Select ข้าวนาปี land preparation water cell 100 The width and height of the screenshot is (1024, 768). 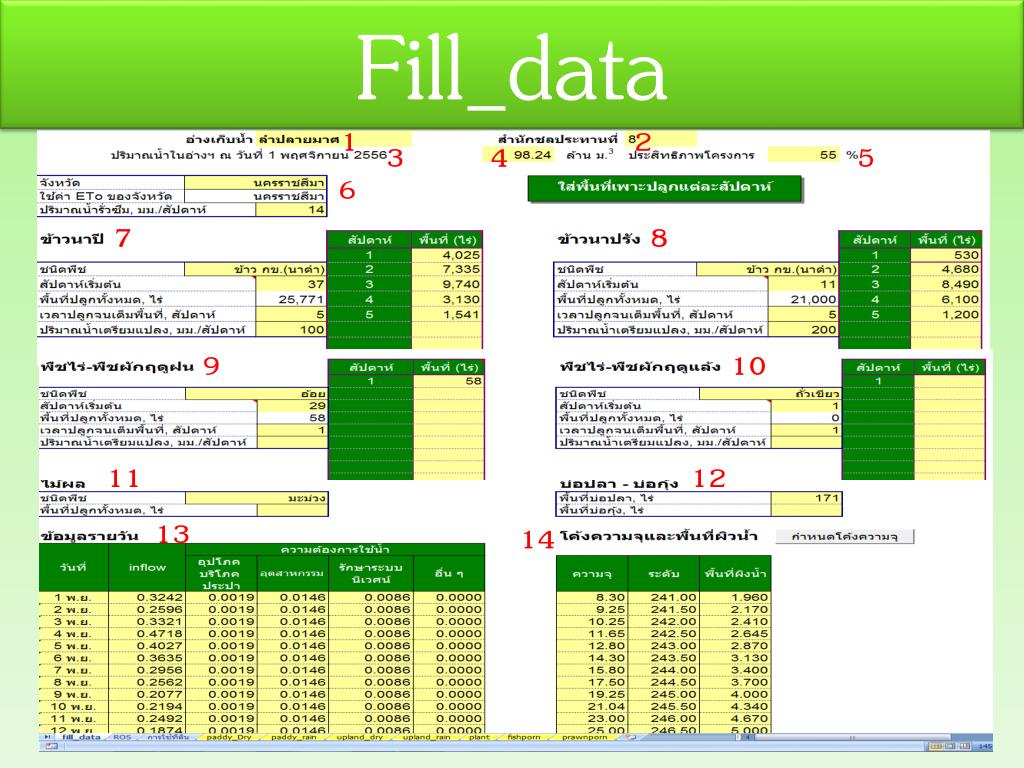[x=290, y=329]
